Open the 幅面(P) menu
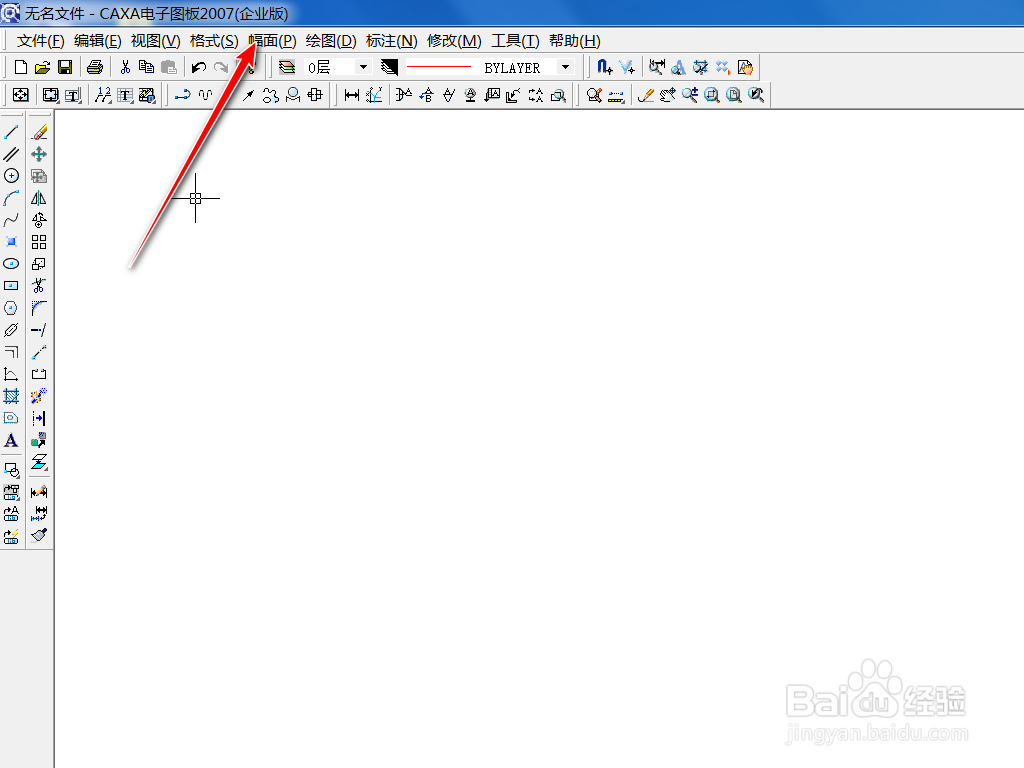 [x=272, y=40]
